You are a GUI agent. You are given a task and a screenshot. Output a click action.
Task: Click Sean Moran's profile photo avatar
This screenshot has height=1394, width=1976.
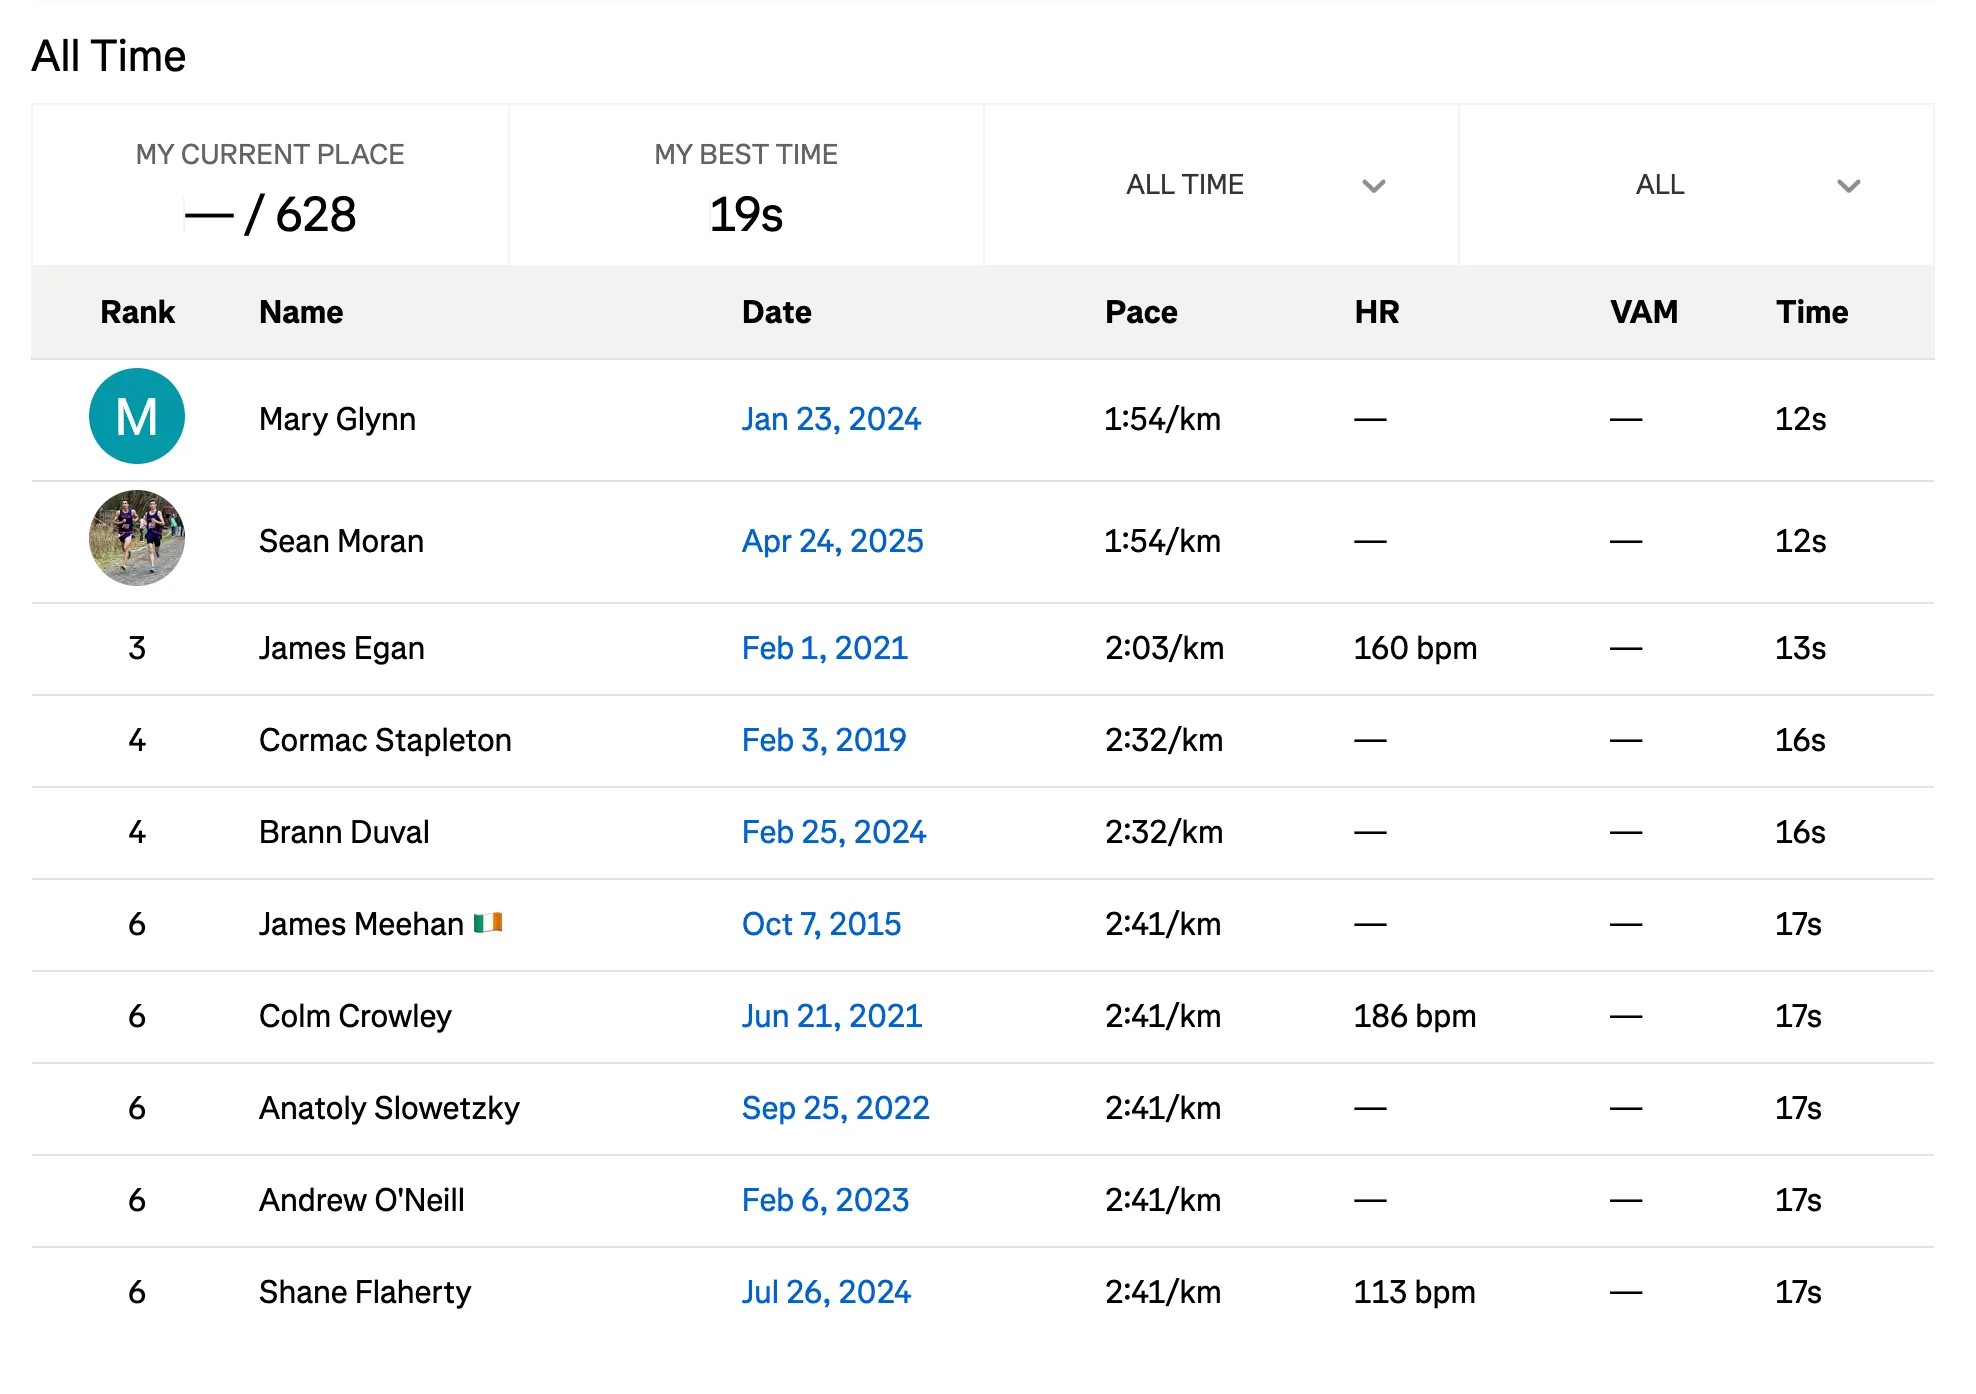(x=137, y=538)
